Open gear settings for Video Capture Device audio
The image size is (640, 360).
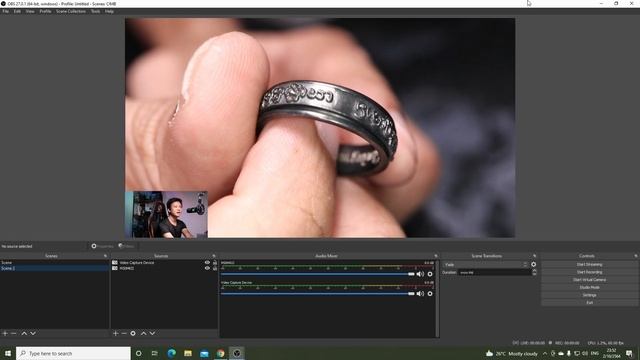click(x=430, y=293)
